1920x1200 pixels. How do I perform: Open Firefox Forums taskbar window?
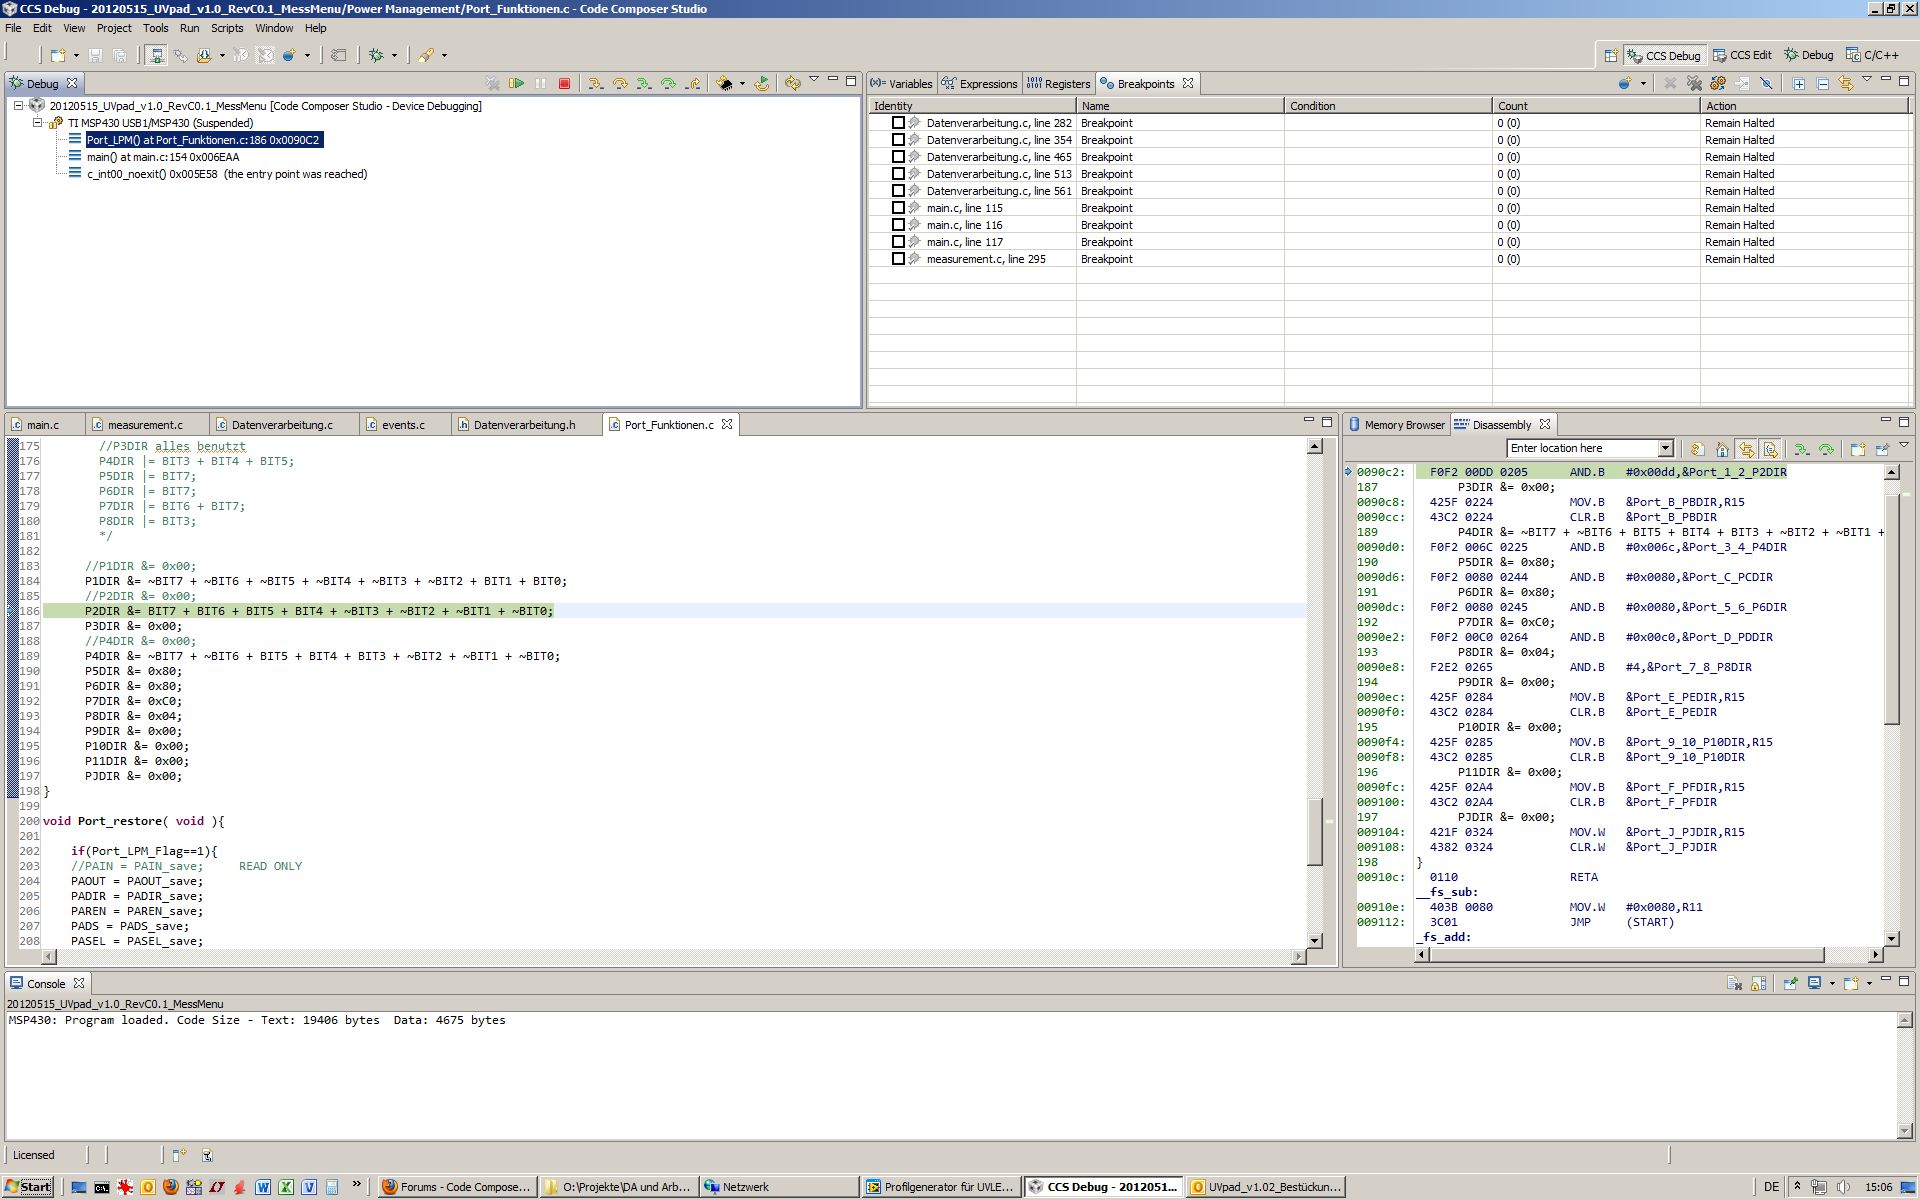pos(457,1187)
